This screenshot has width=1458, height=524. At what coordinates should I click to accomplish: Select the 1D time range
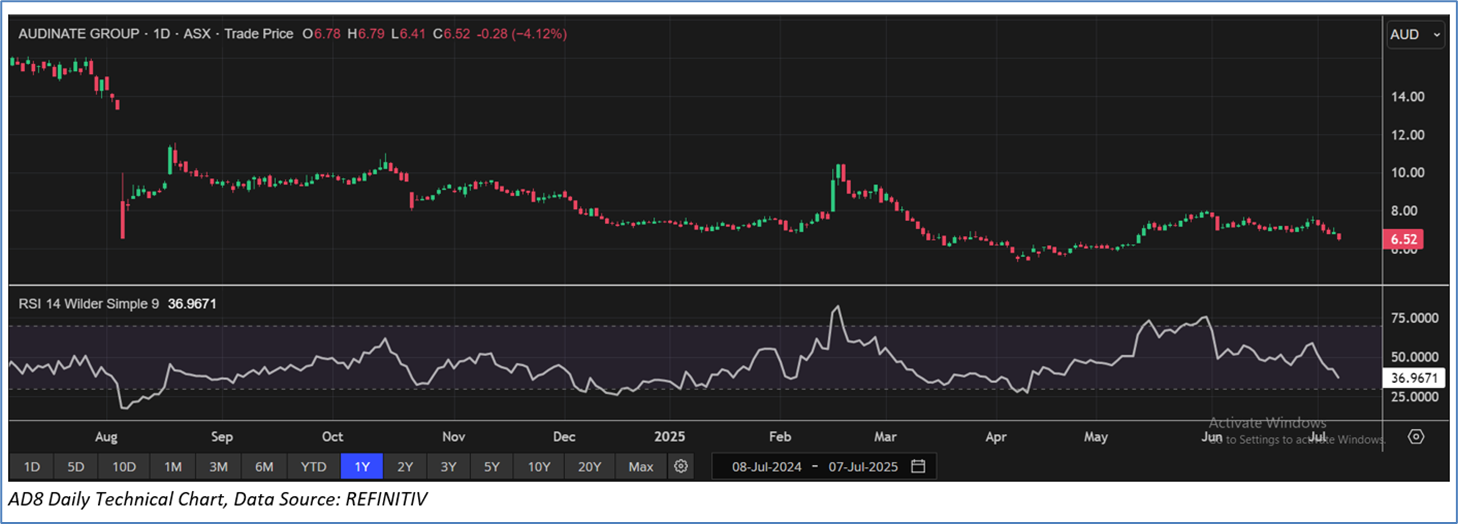tap(32, 466)
